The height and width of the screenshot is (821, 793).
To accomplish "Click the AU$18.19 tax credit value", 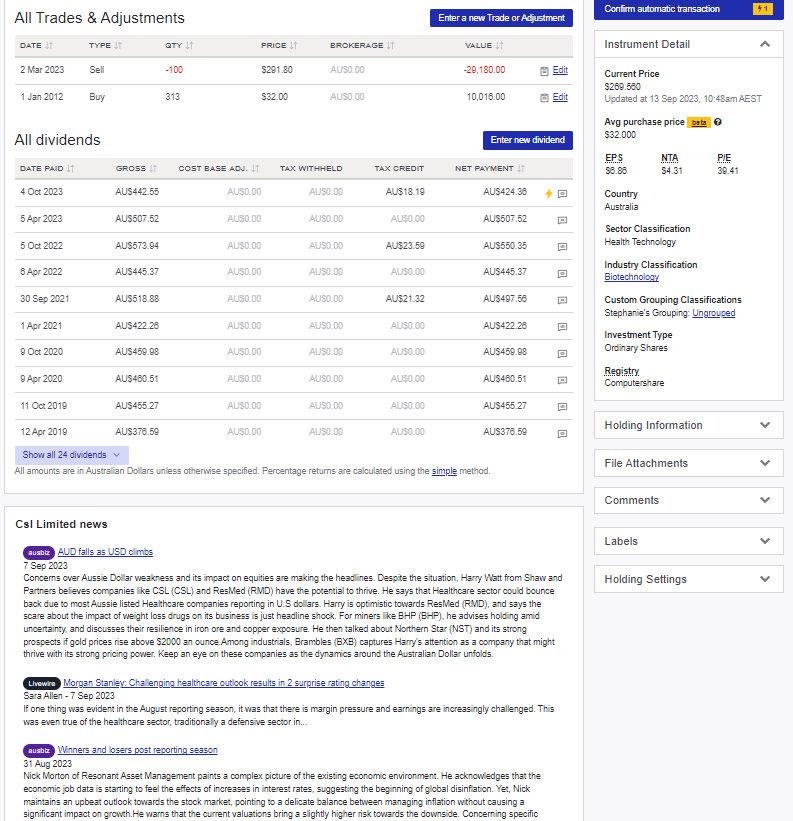I will (405, 192).
